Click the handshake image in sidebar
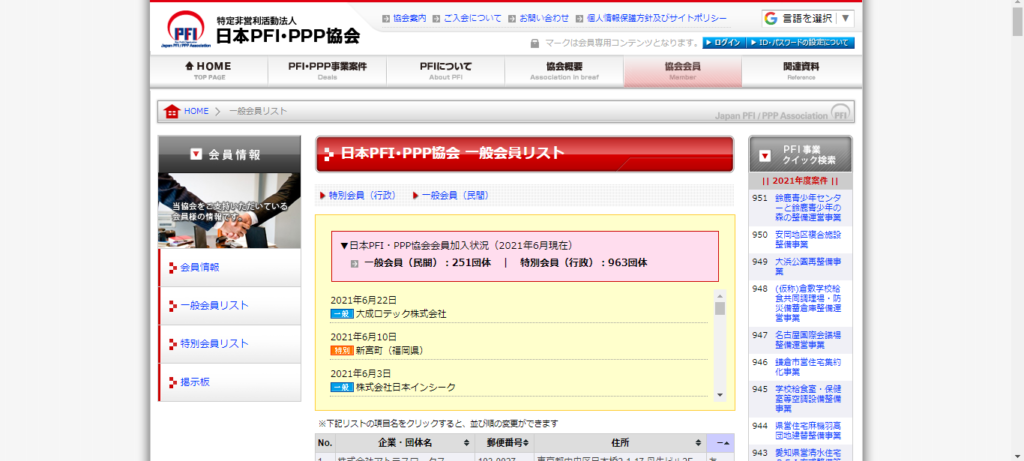Image resolution: width=1024 pixels, height=461 pixels. click(229, 210)
